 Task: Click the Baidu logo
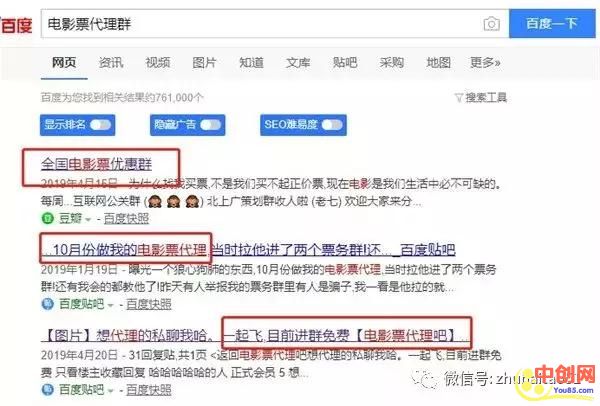pyautogui.click(x=16, y=25)
